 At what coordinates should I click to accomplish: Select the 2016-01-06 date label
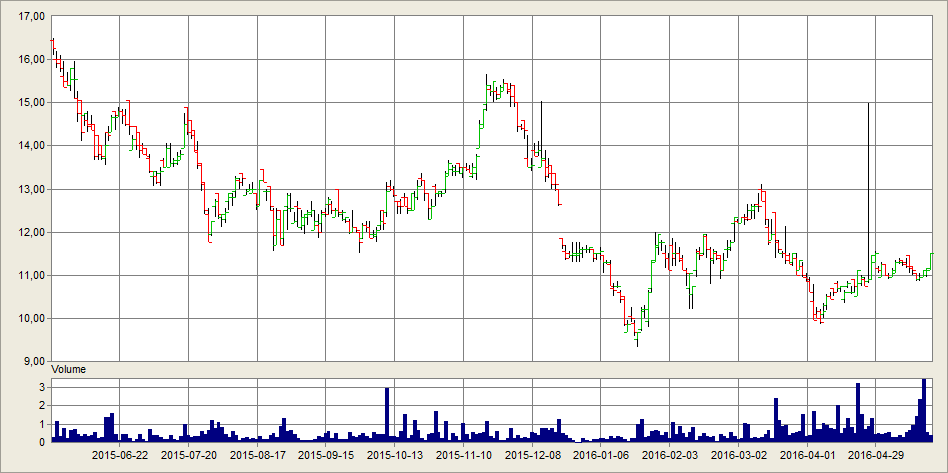pyautogui.click(x=601, y=454)
